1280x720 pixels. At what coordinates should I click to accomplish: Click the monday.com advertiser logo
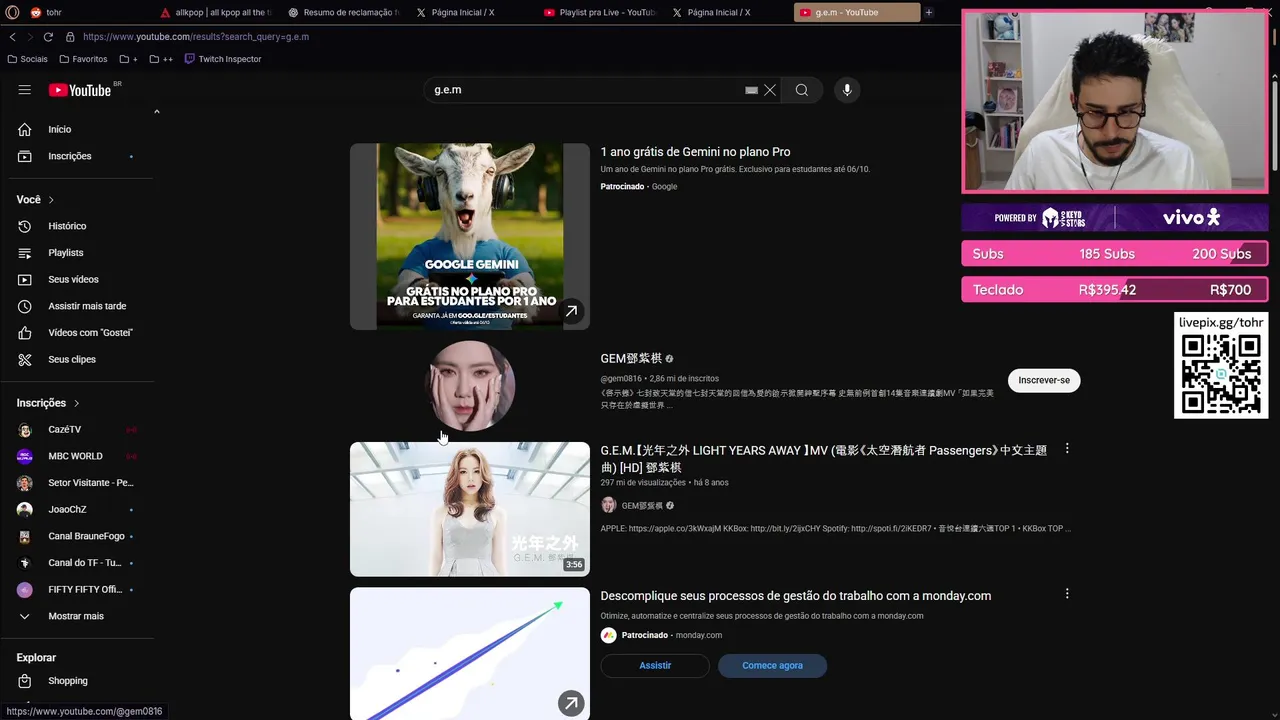point(608,635)
